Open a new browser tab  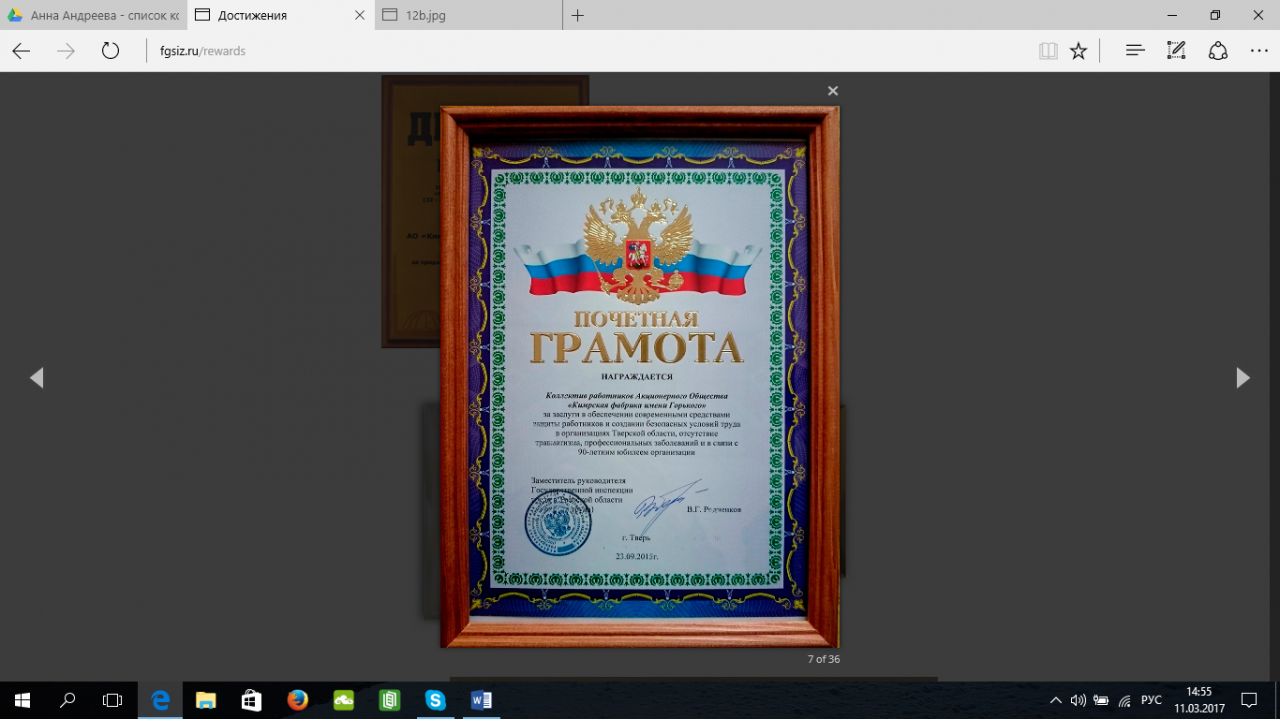[577, 16]
